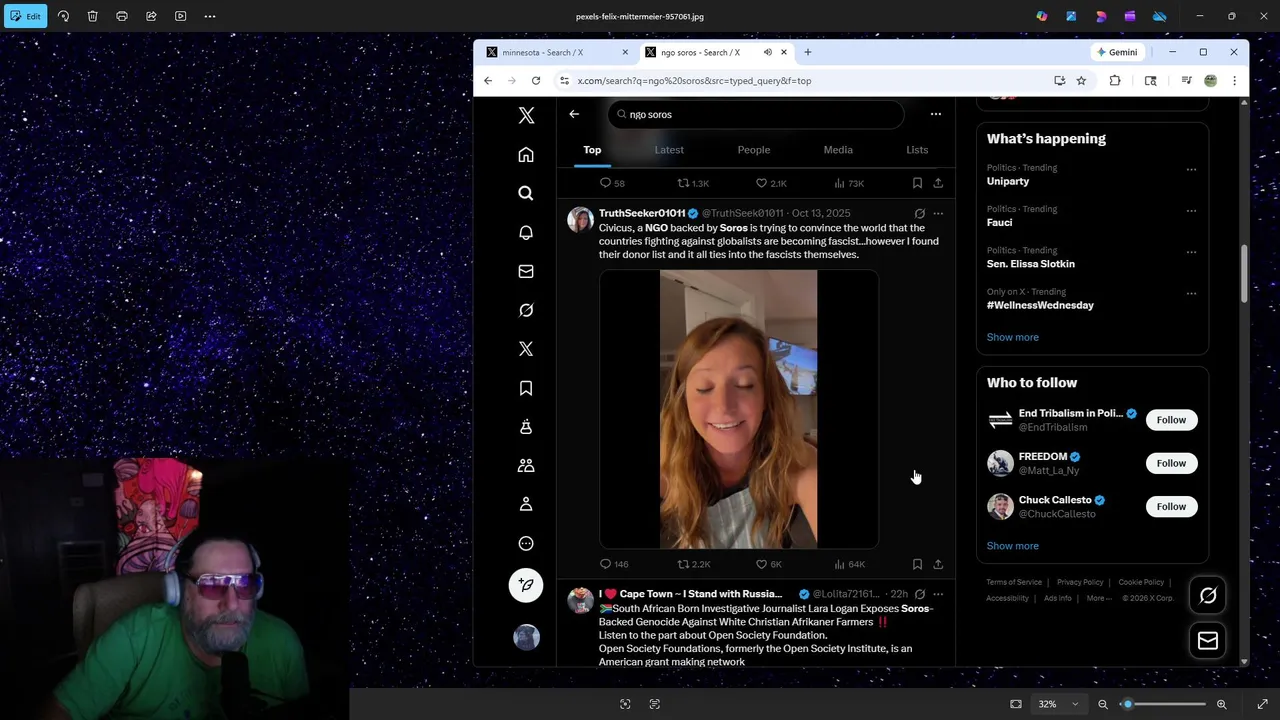
Task: Open more options on Cape Town post
Action: coord(938,594)
